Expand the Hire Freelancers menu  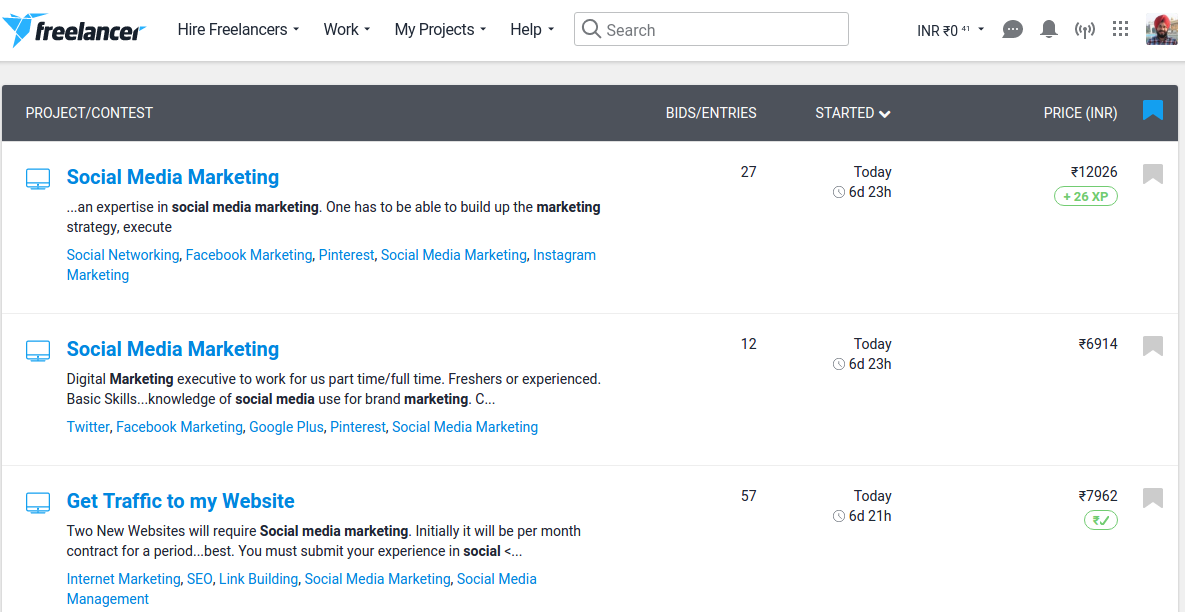coord(237,29)
